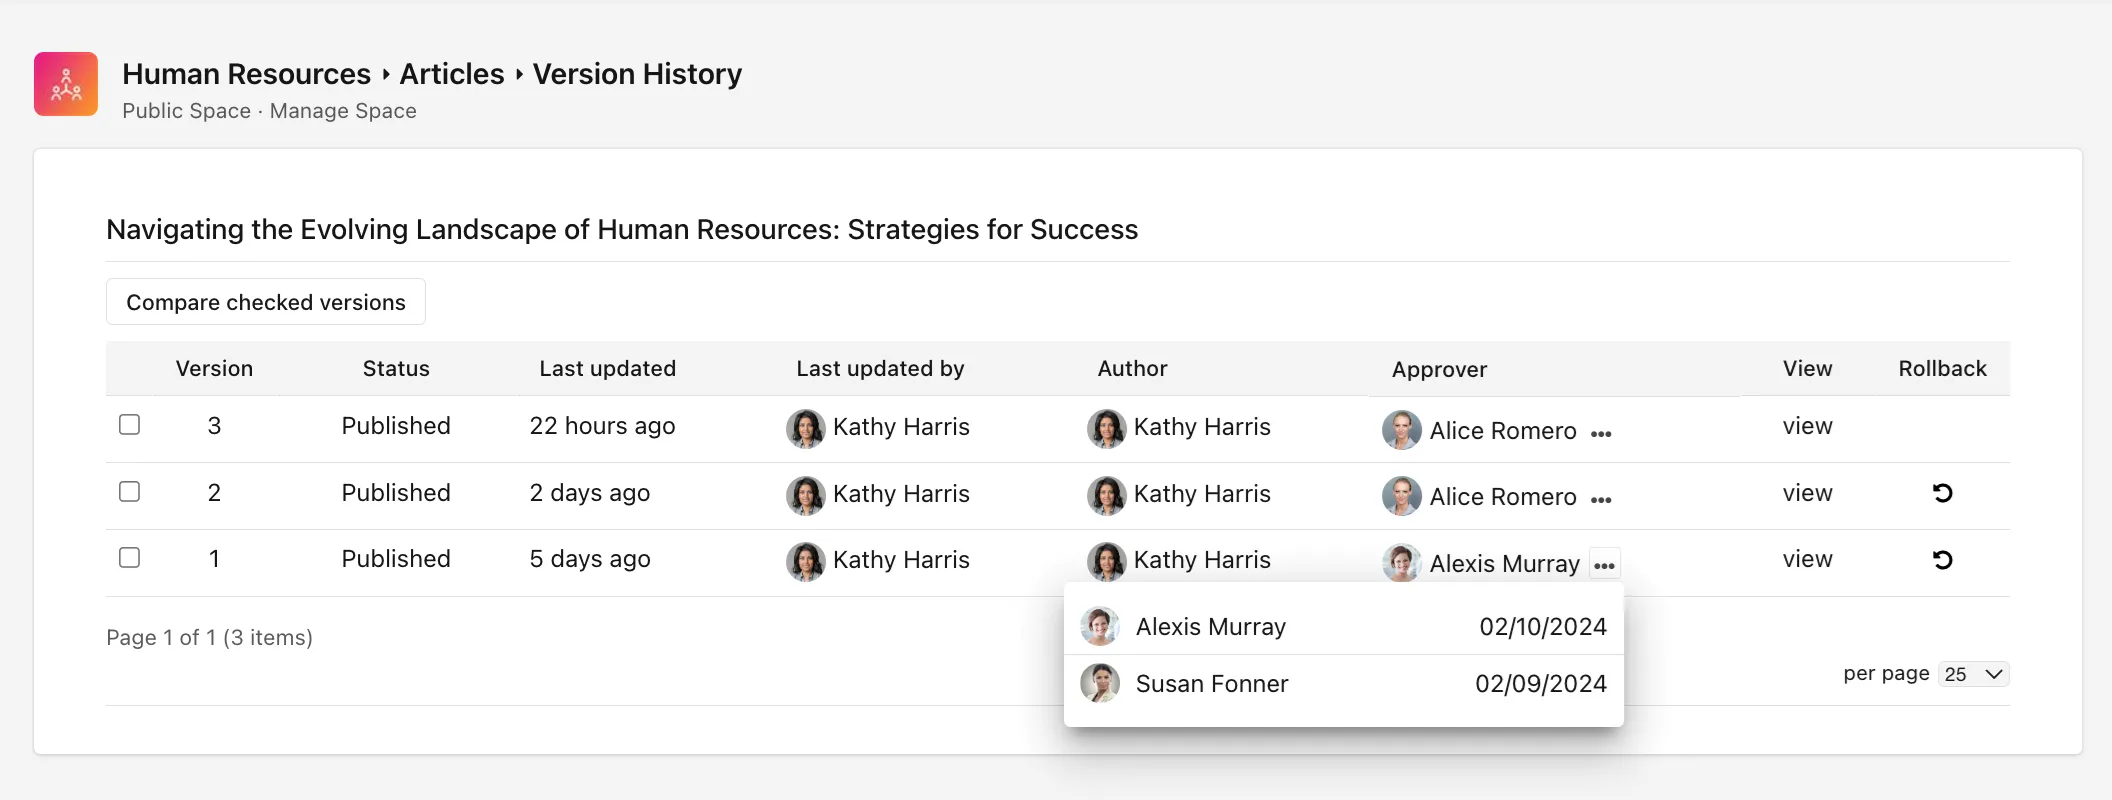Click the Approver column header
This screenshot has height=800, width=2112.
[x=1439, y=370]
